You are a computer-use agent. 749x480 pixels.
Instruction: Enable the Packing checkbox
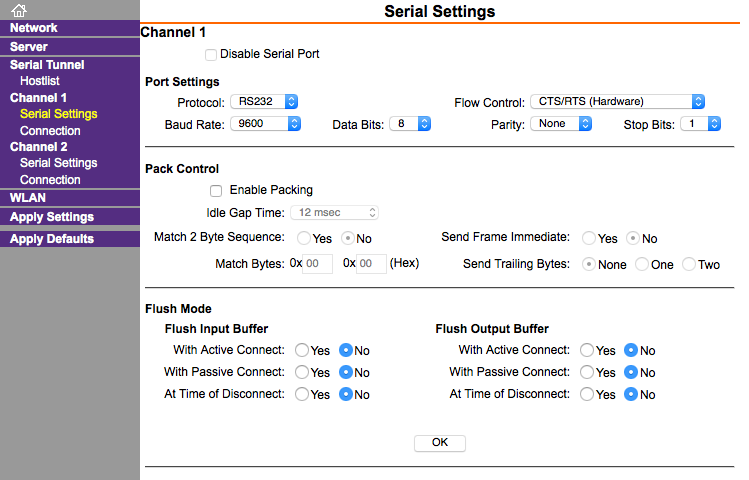[215, 190]
